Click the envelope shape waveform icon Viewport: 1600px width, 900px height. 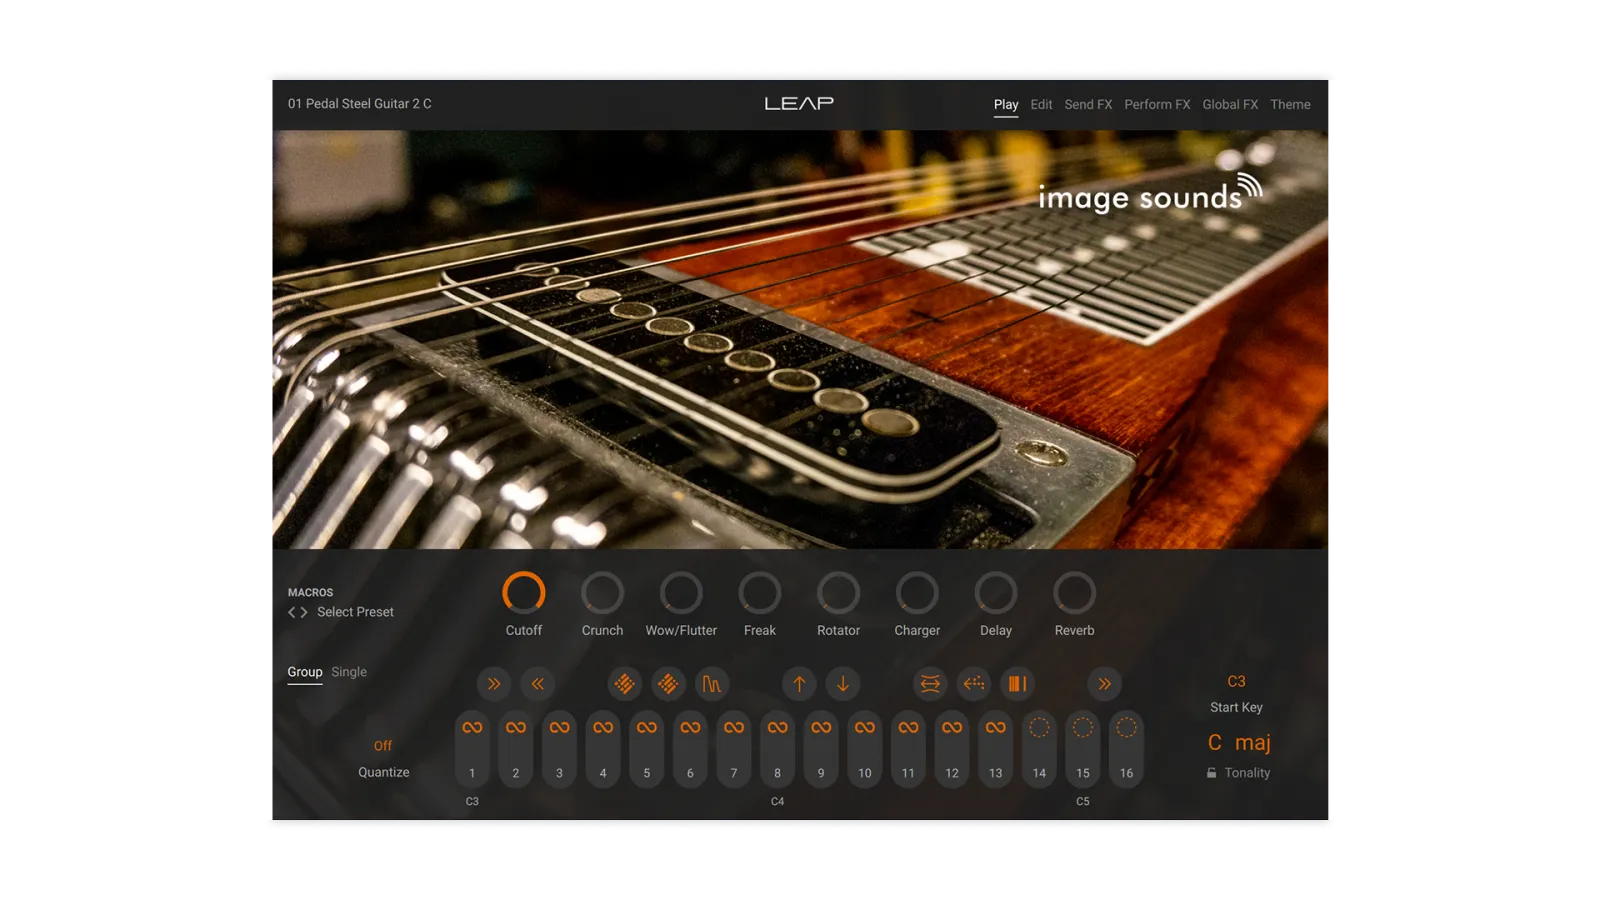point(712,684)
